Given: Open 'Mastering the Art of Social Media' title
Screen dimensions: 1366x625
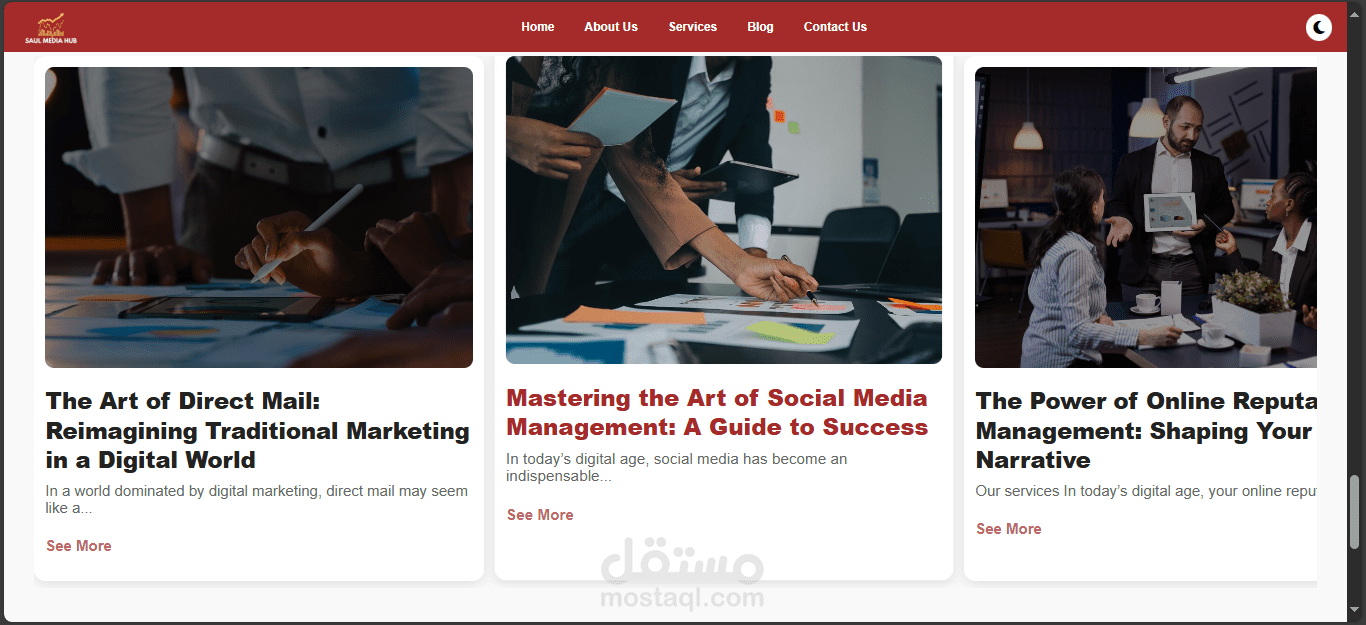Looking at the screenshot, I should [717, 413].
